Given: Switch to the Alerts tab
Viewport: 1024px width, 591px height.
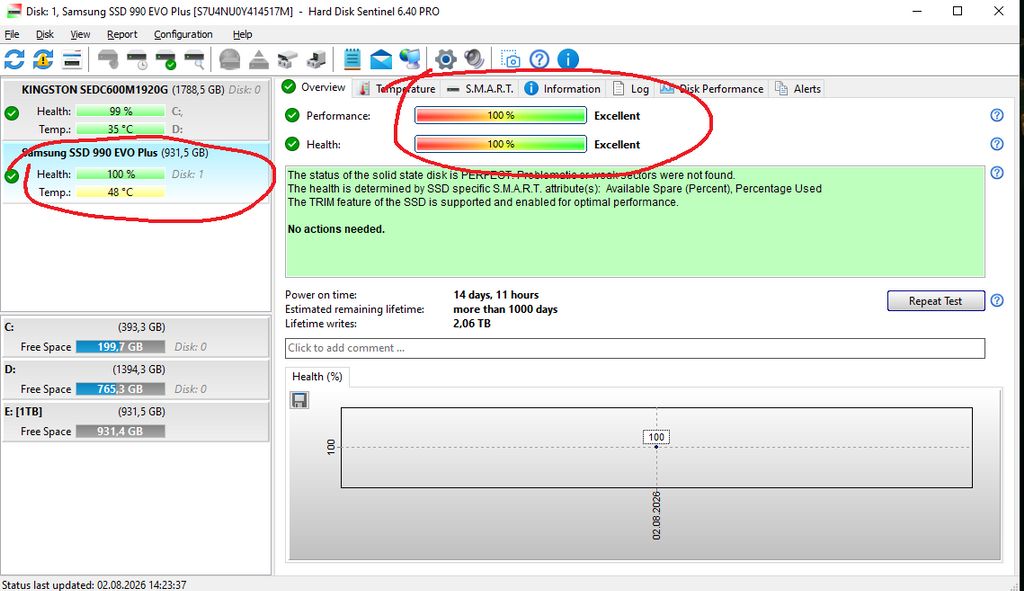Looking at the screenshot, I should click(x=797, y=89).
